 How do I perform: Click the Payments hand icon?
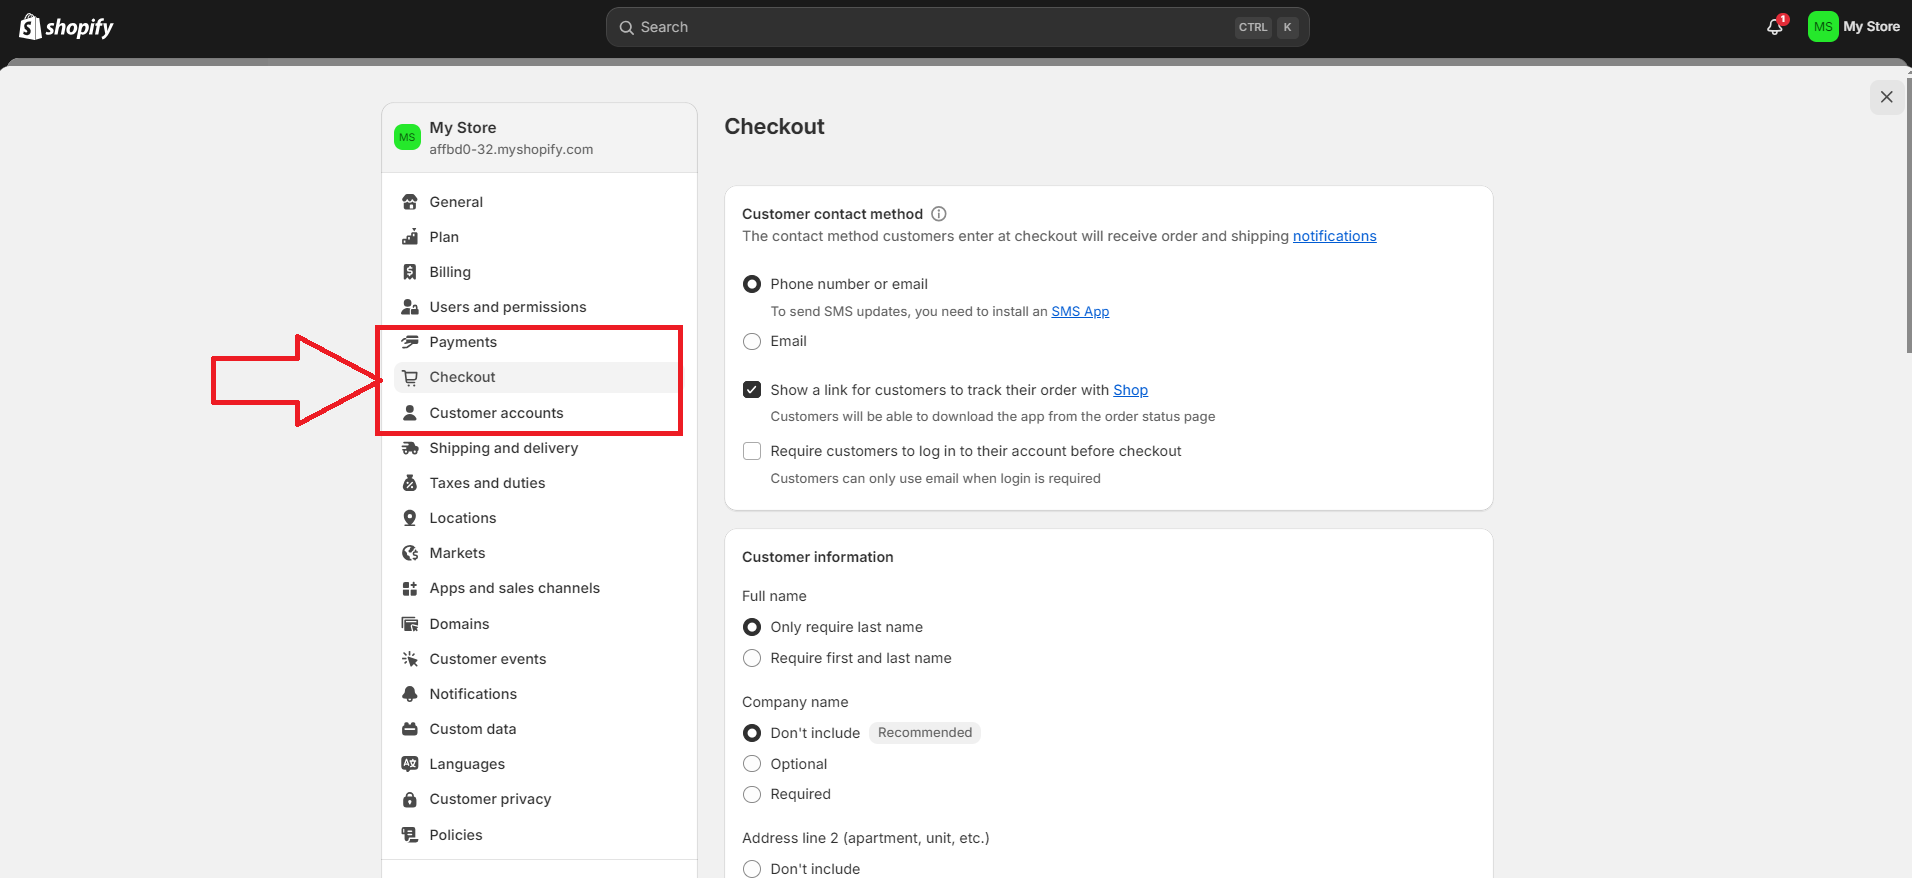click(410, 342)
